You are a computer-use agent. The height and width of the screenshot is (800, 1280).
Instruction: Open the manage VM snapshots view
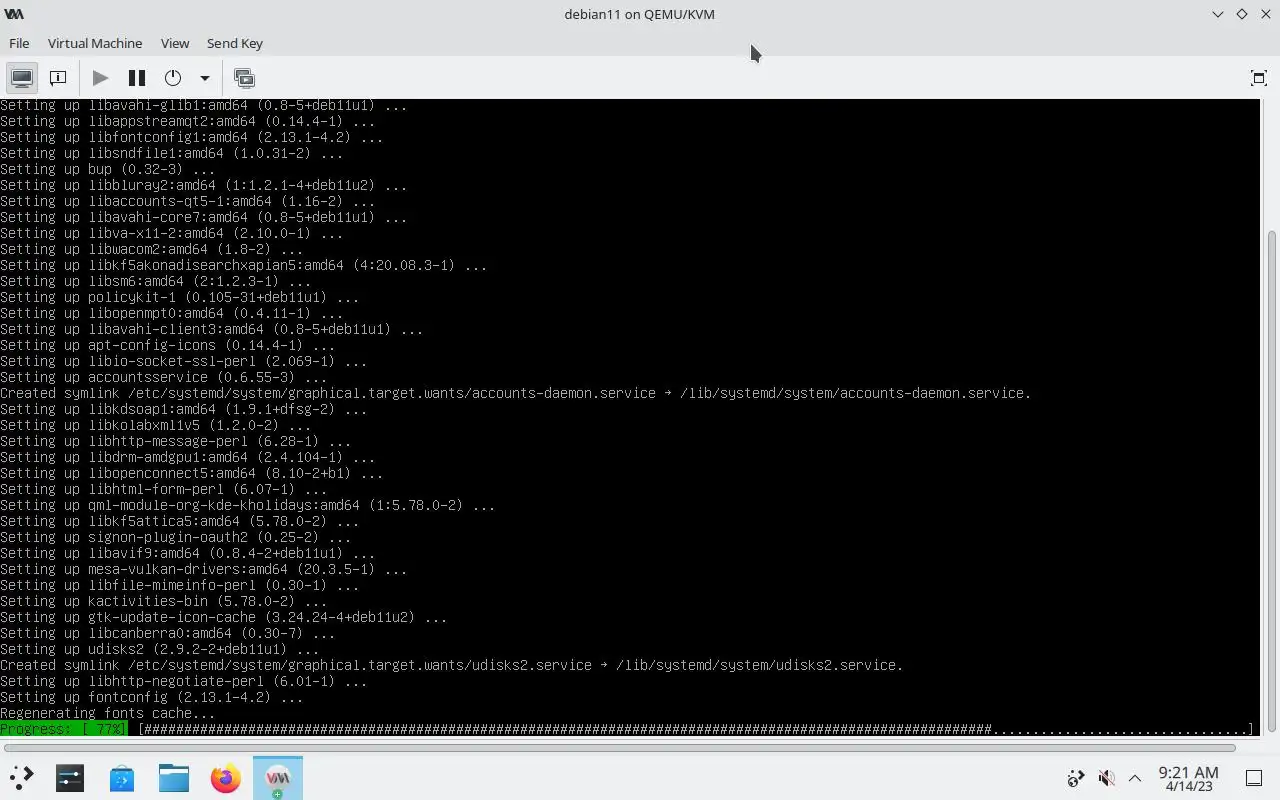pos(244,78)
